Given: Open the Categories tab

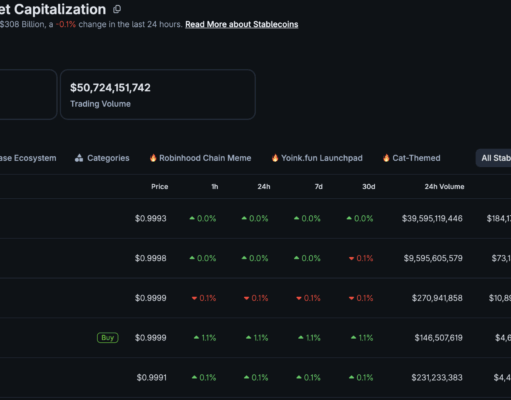Looking at the screenshot, I should tap(102, 158).
